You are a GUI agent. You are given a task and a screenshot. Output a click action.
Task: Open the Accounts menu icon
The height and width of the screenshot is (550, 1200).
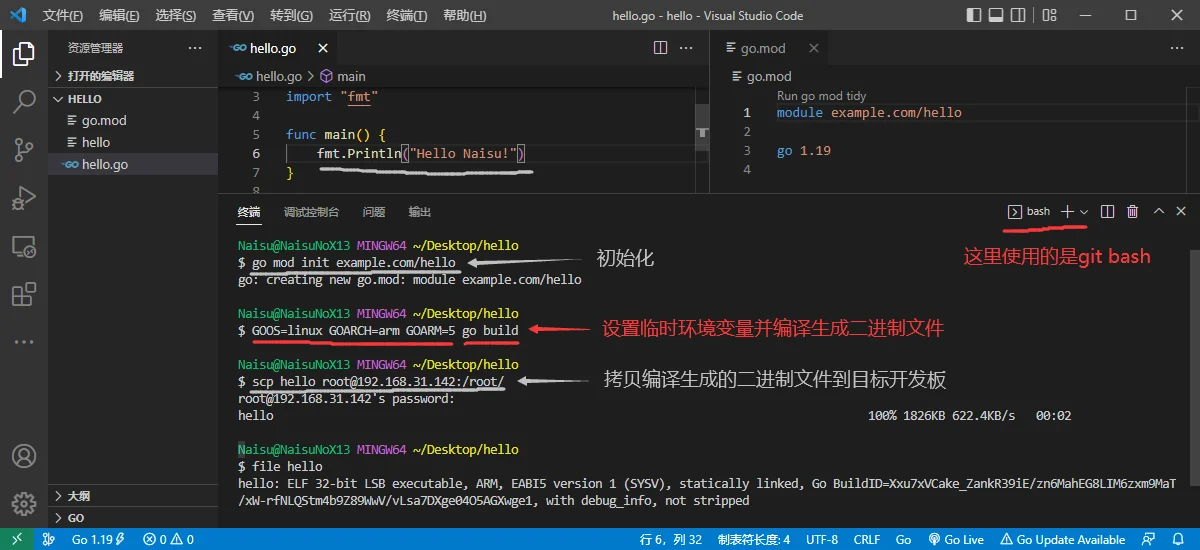coord(23,456)
